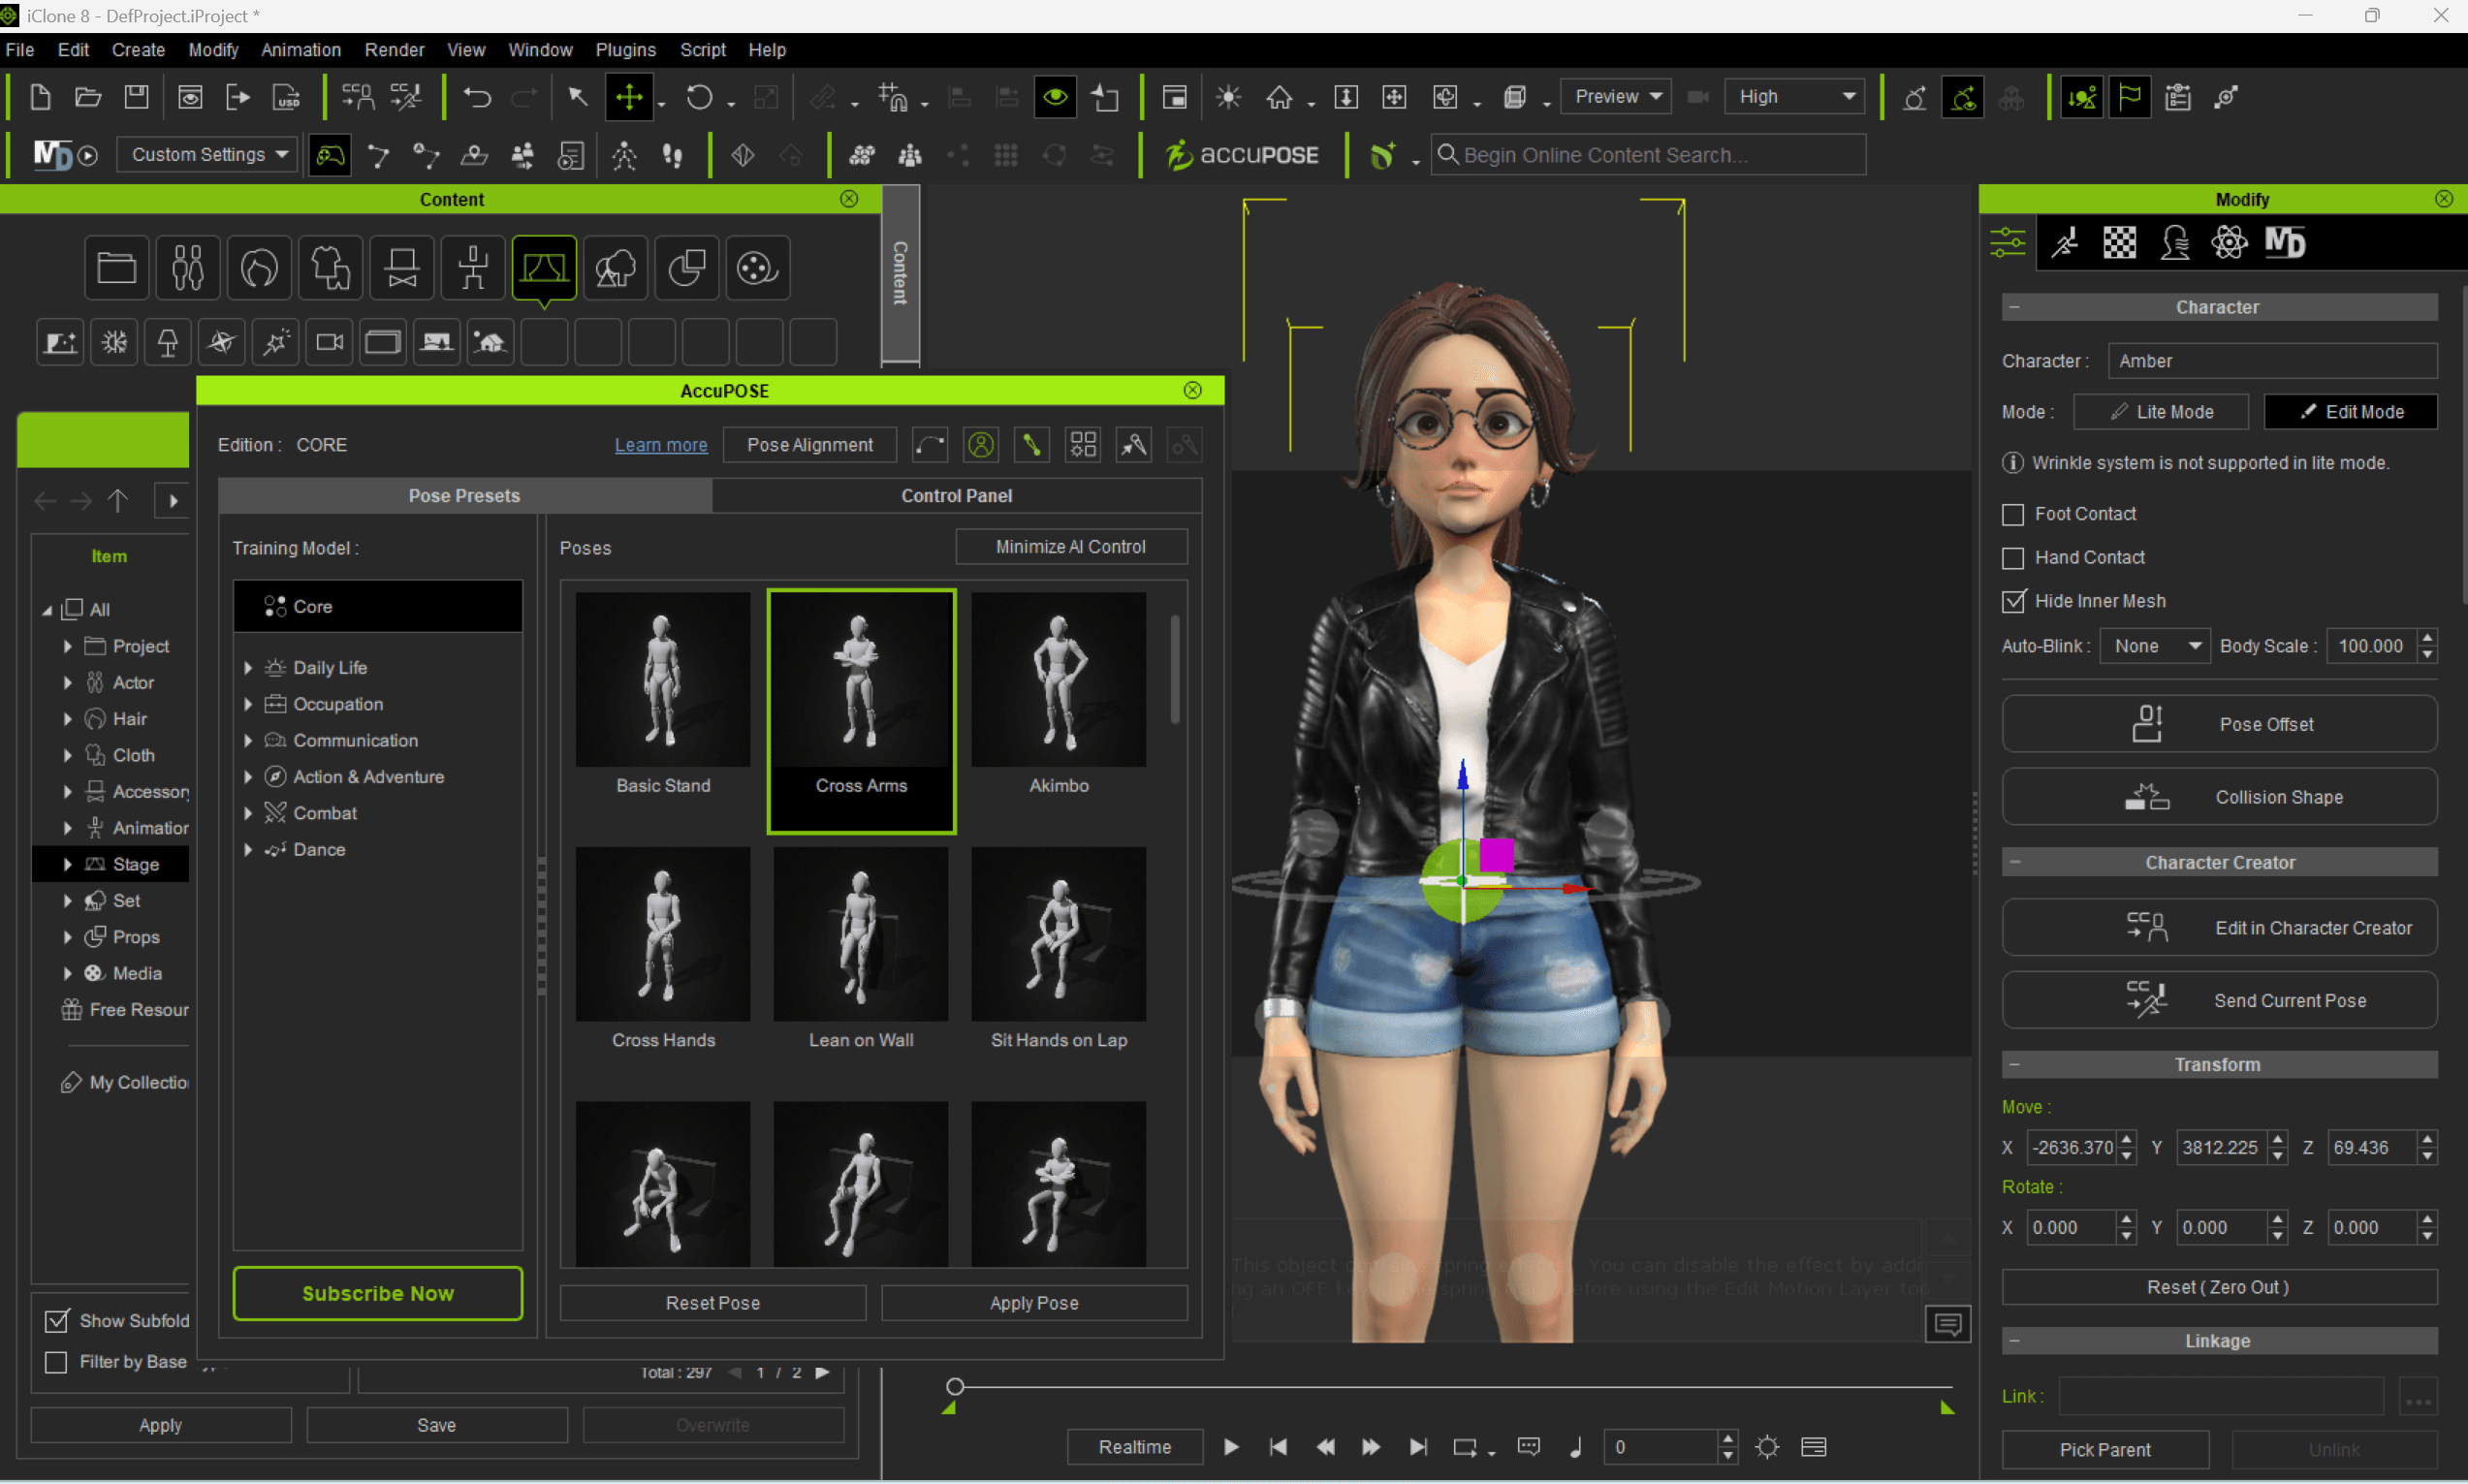
Task: Switch to the Control Panel tab
Action: point(956,496)
